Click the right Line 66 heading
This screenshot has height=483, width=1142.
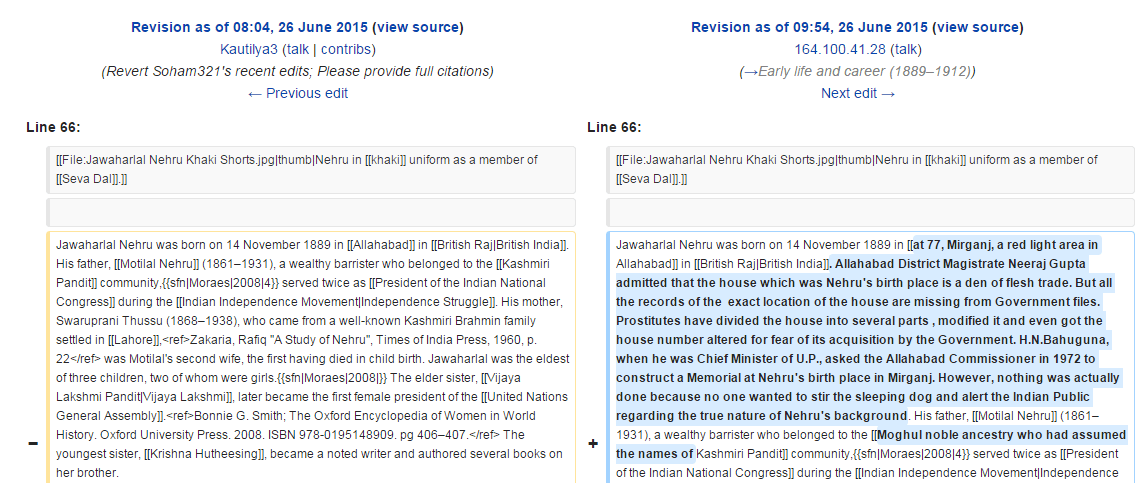(x=614, y=127)
